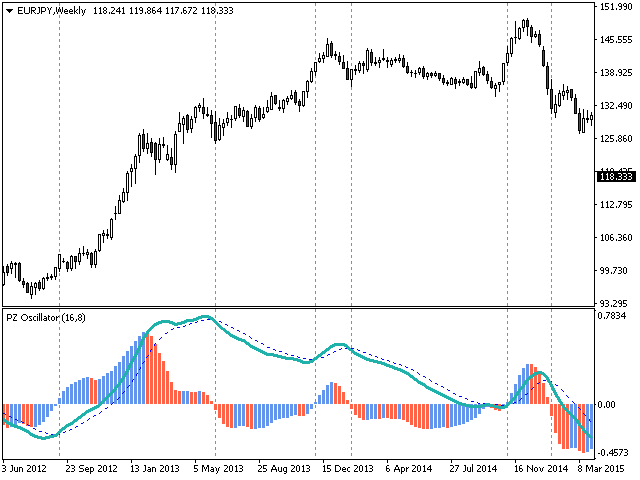This screenshot has width=640, height=480.
Task: Click the 0.00 oscillator zero level label
Action: click(610, 405)
